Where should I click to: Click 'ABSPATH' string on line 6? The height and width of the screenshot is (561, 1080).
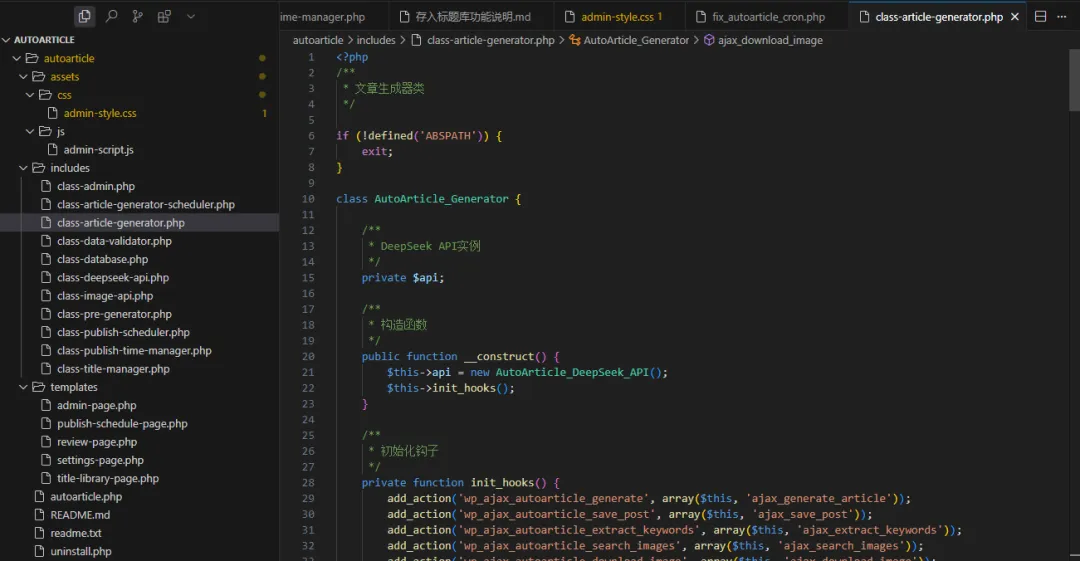tap(448, 136)
